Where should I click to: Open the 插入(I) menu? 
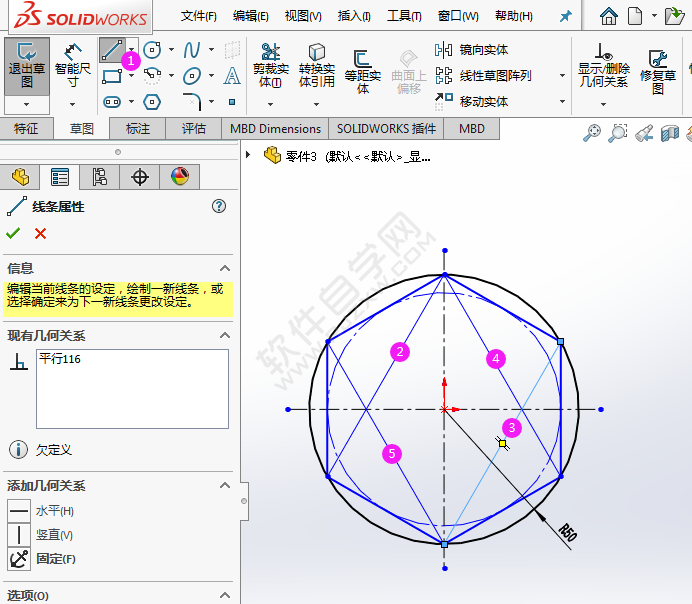354,16
